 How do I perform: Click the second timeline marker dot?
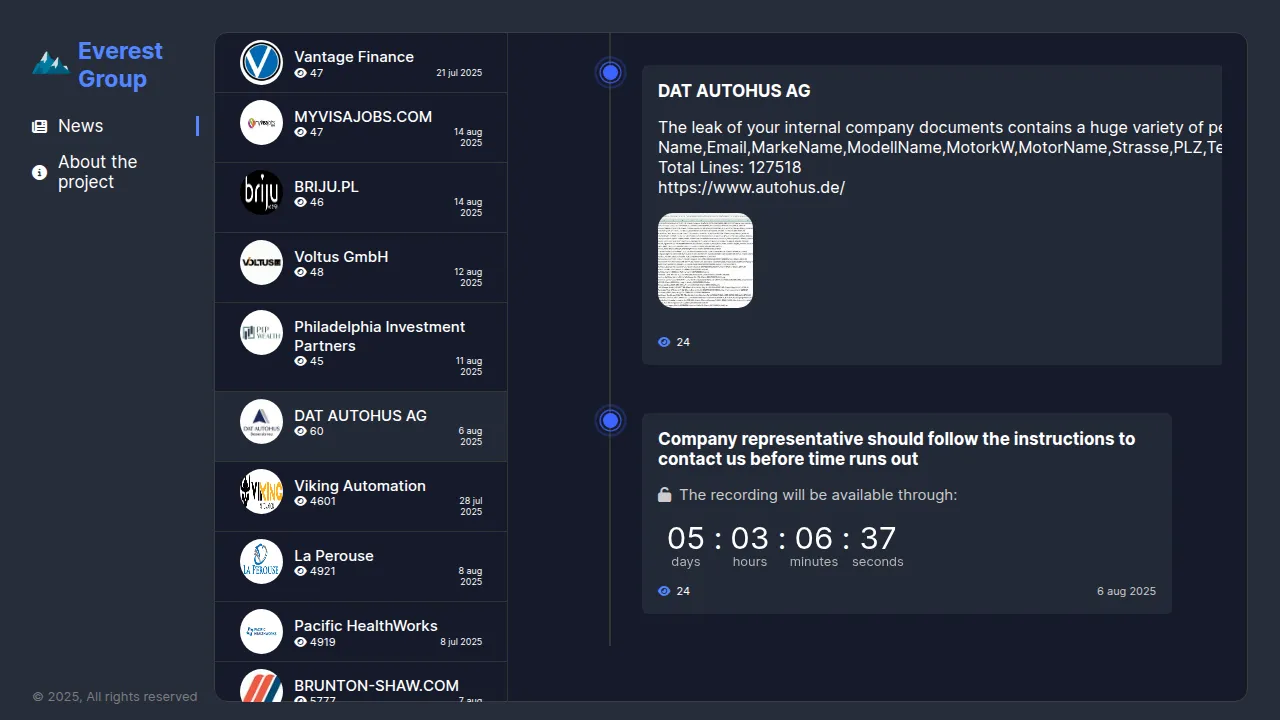(611, 421)
